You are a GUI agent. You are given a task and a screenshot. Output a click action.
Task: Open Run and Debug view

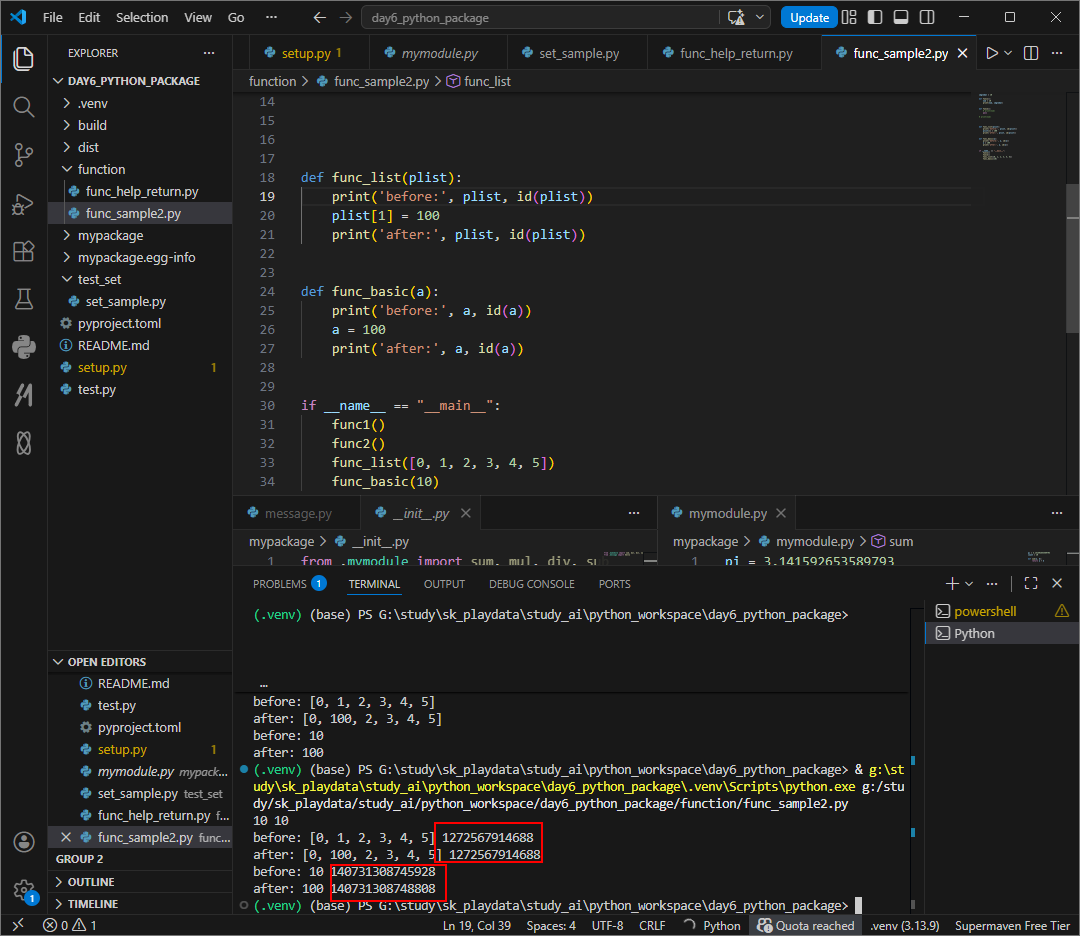23,204
